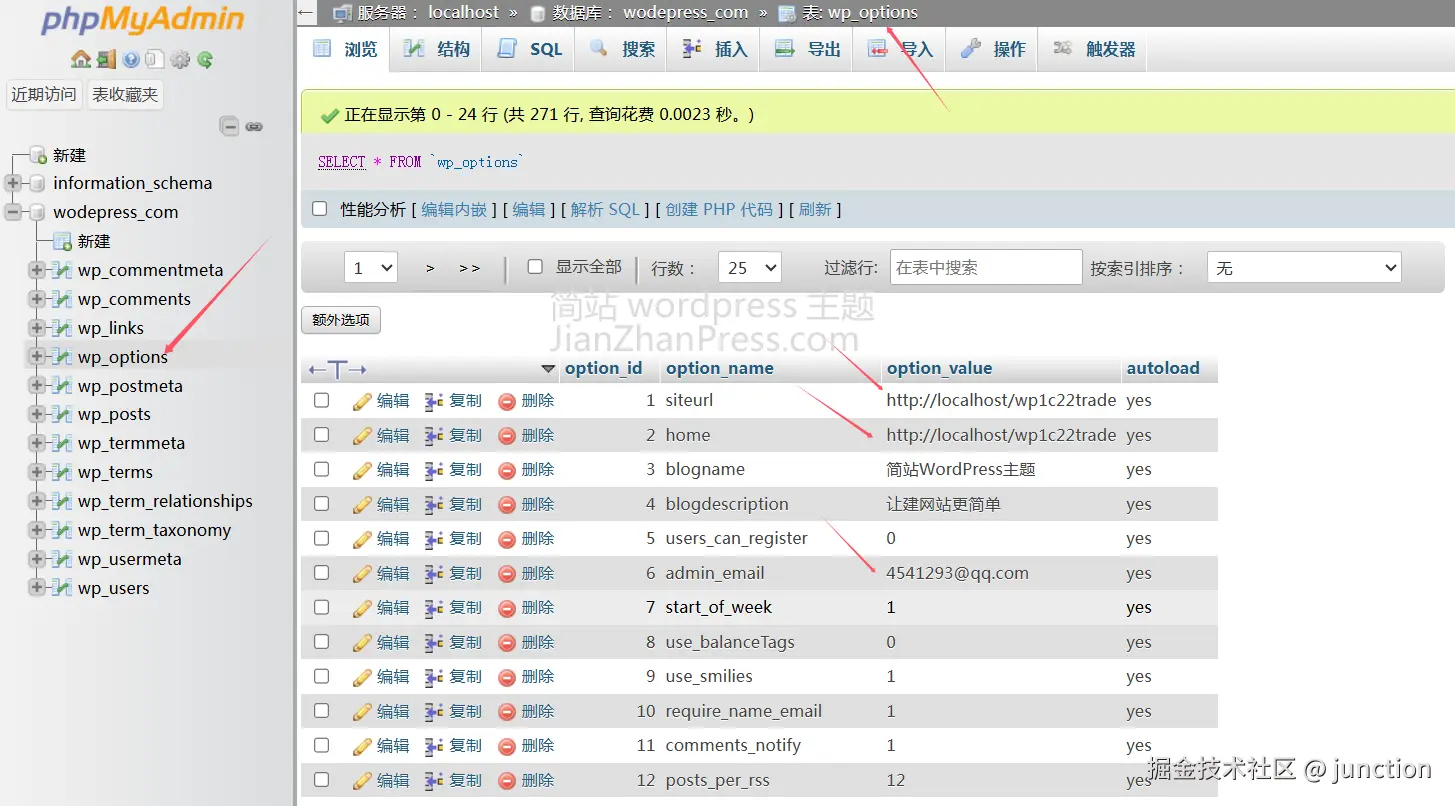Click the log out door icon

106,60
